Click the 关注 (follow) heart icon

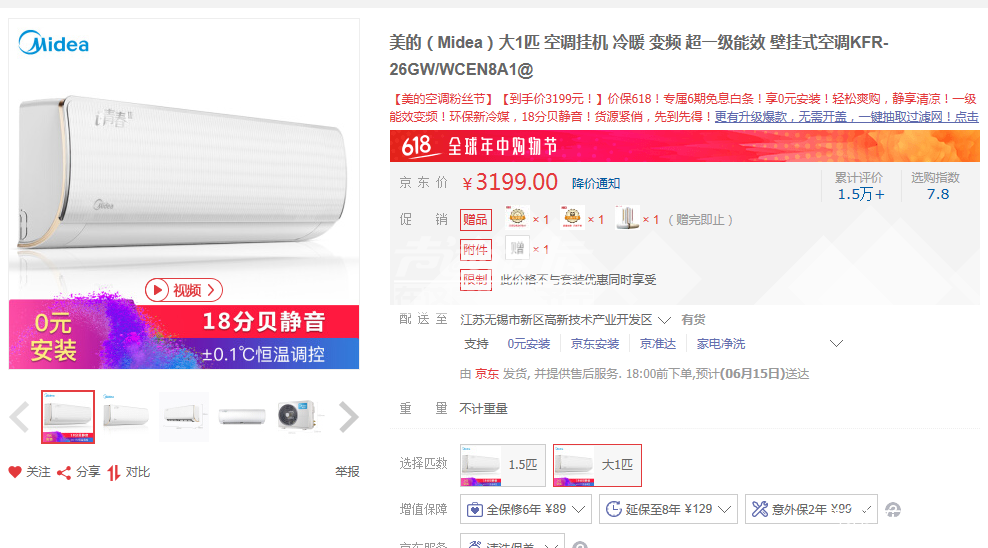(15, 472)
